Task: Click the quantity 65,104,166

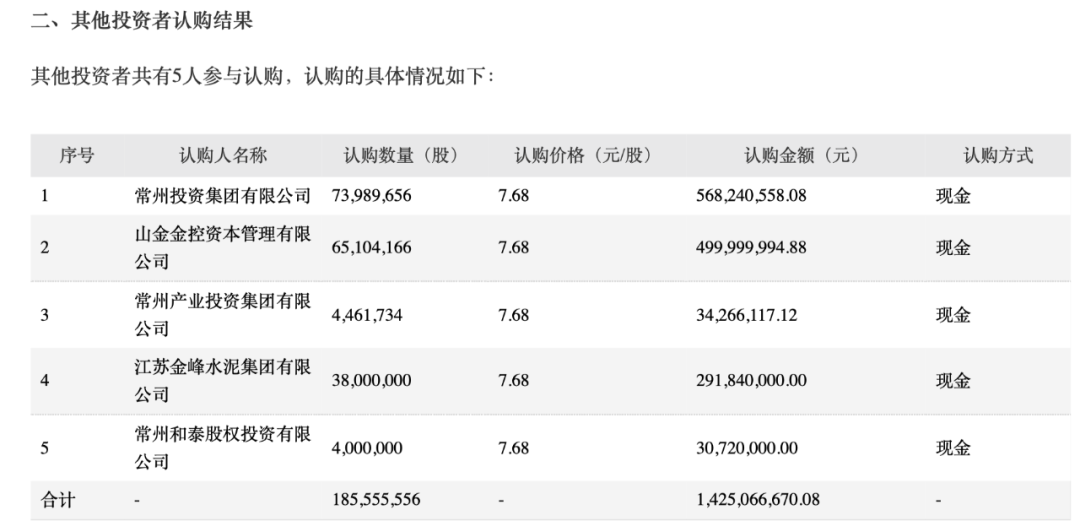Action: [x=371, y=248]
